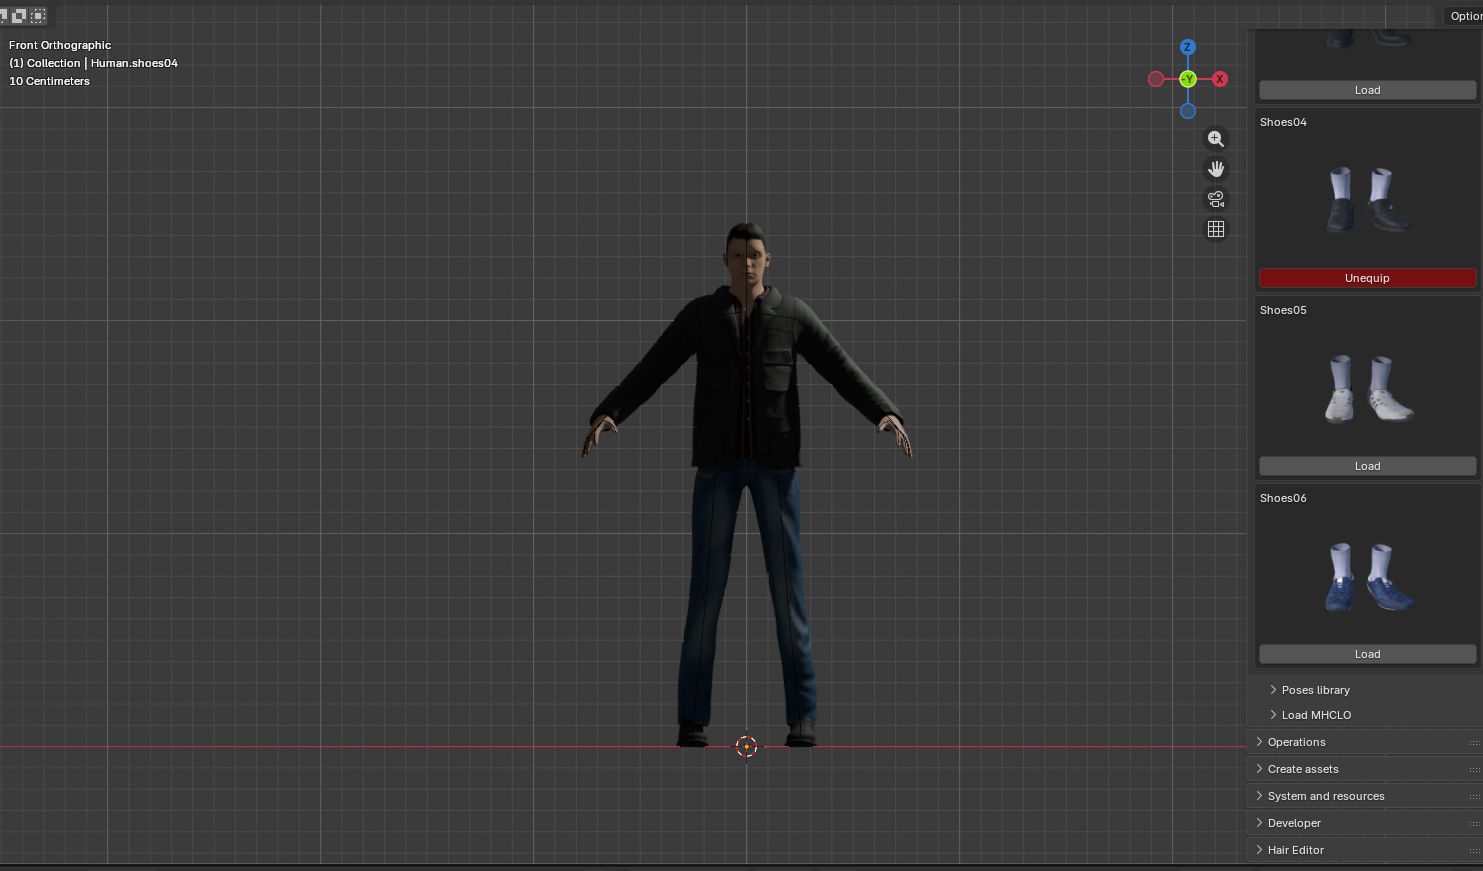Viewport: 1483px width, 871px height.
Task: Click the '(1) Collection | Human.shoes04' text
Action: [93, 63]
